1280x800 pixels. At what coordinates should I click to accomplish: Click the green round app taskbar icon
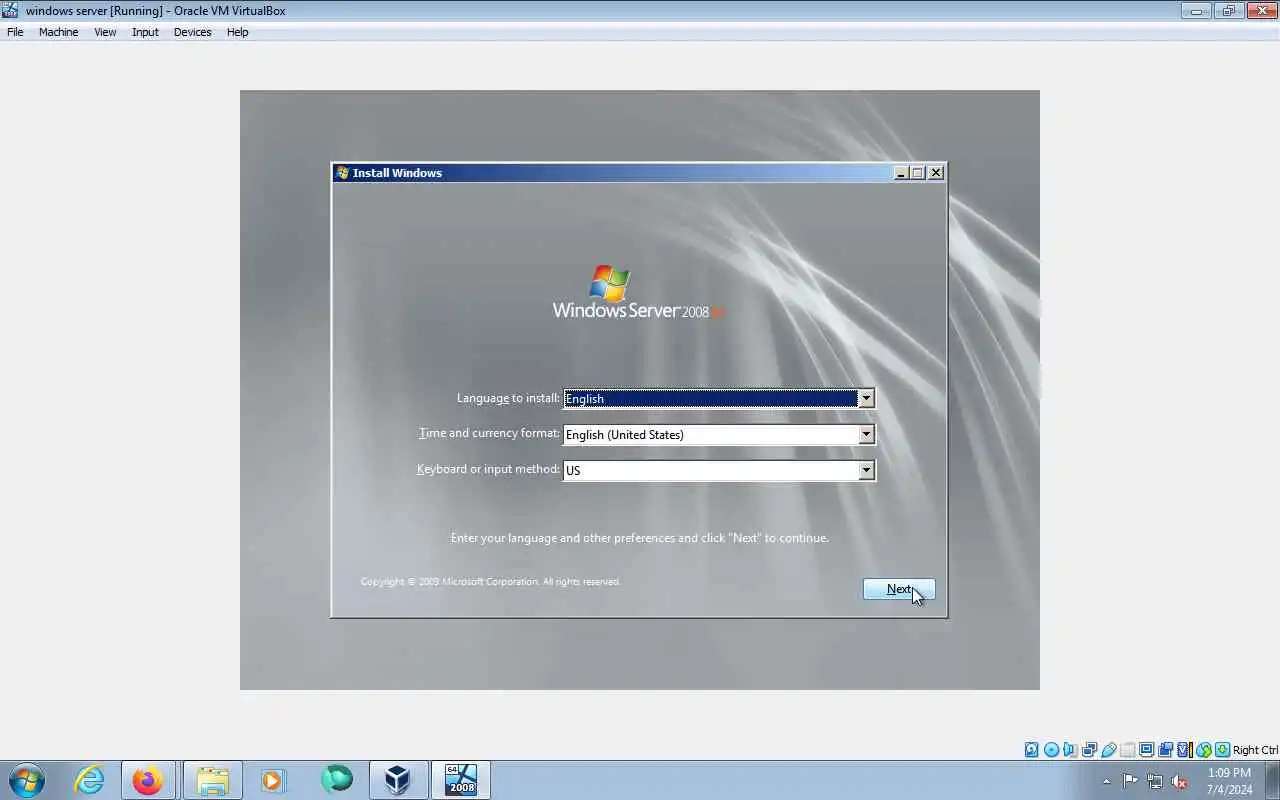point(337,779)
